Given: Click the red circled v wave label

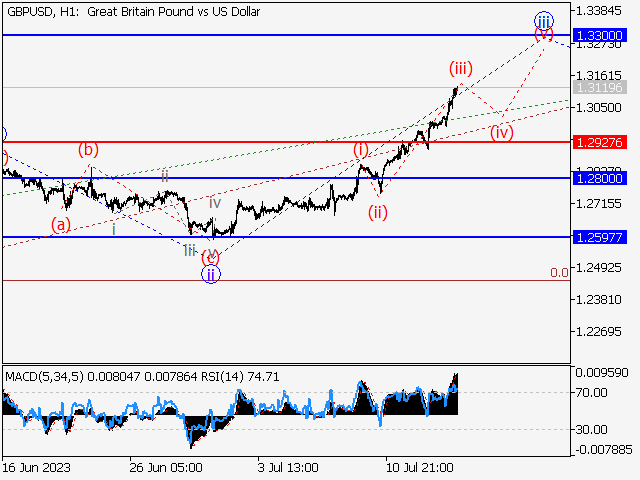Looking at the screenshot, I should (544, 33).
